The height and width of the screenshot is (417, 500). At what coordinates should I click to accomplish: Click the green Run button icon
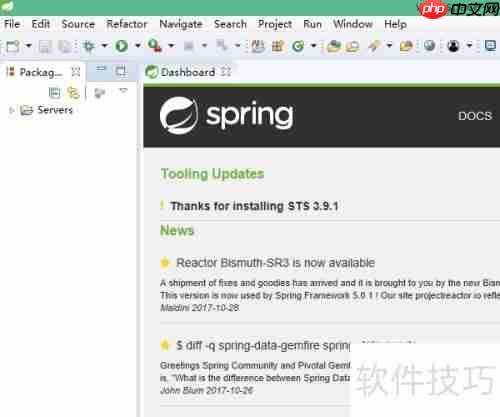122,46
